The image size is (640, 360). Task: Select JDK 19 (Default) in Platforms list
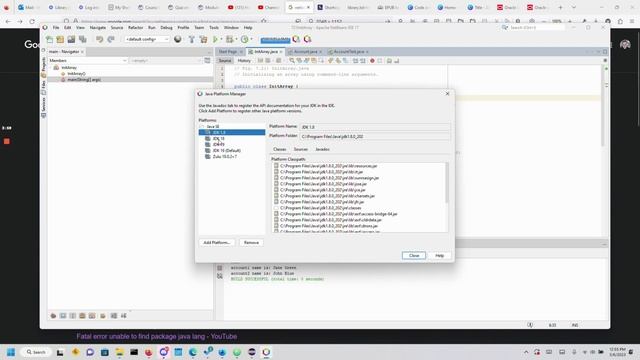coord(227,151)
